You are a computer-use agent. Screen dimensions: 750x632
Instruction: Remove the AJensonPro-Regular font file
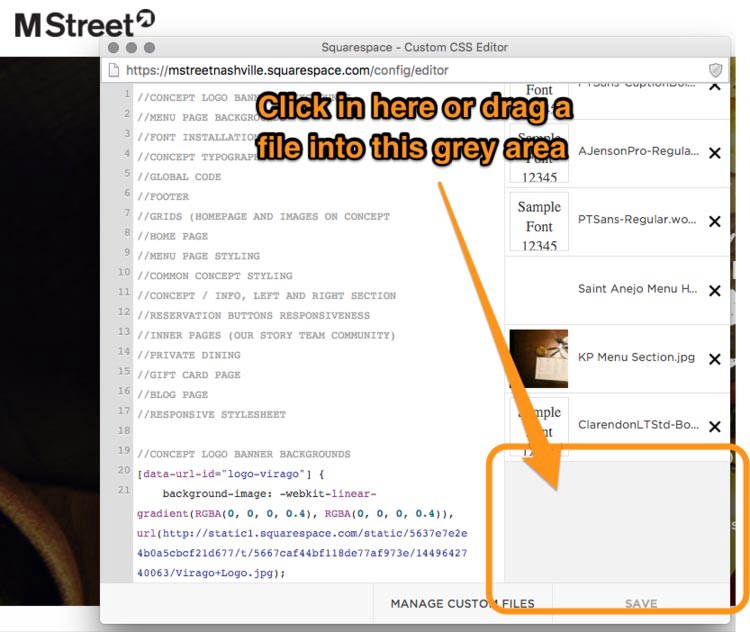[715, 153]
